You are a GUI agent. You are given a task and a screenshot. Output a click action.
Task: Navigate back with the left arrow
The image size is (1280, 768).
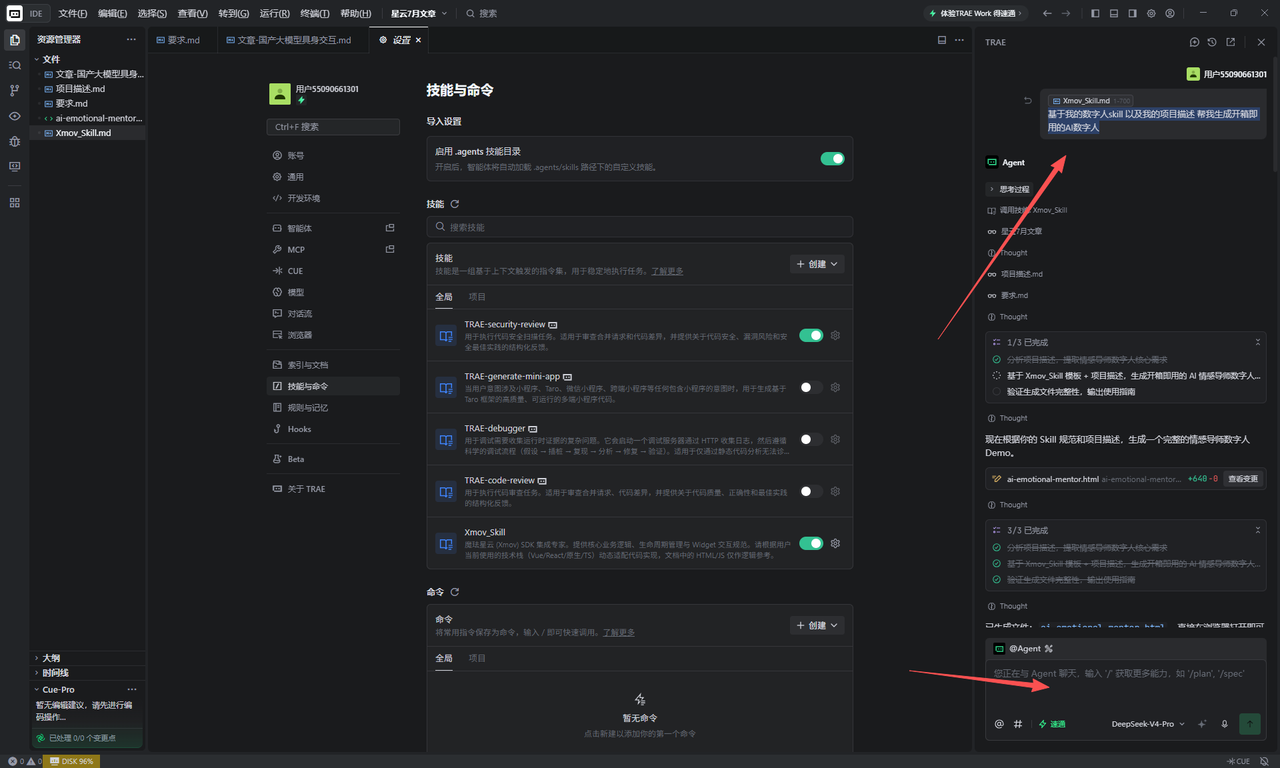1047,14
